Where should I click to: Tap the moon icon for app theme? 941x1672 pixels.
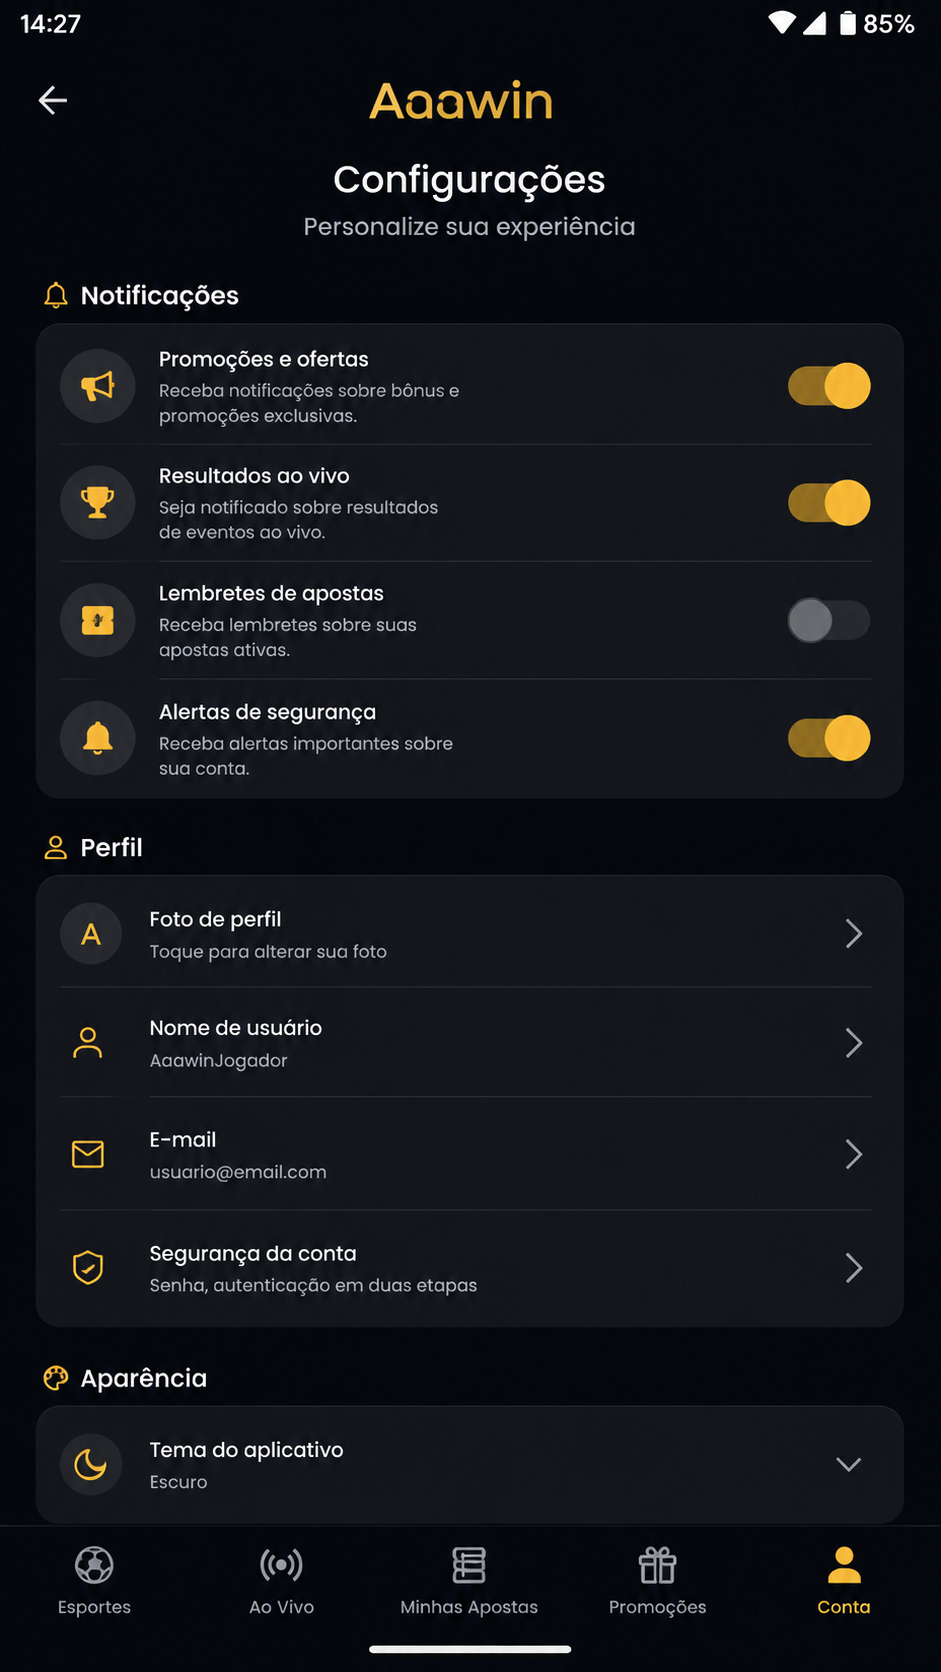[91, 1464]
